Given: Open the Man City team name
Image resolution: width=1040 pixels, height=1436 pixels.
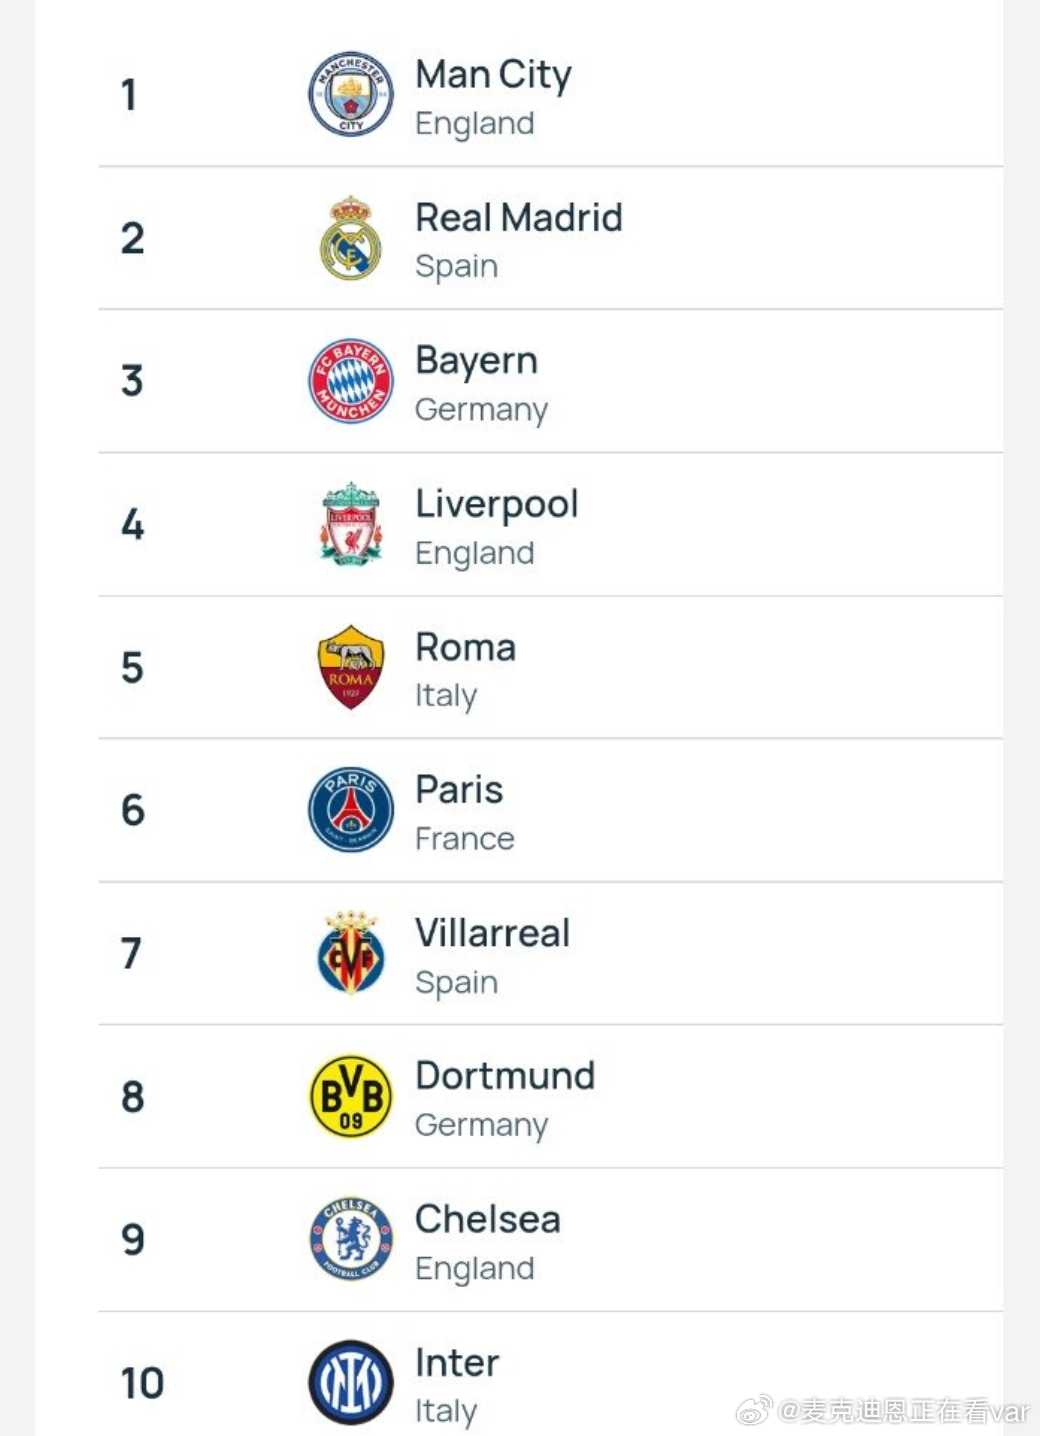Looking at the screenshot, I should click(493, 75).
